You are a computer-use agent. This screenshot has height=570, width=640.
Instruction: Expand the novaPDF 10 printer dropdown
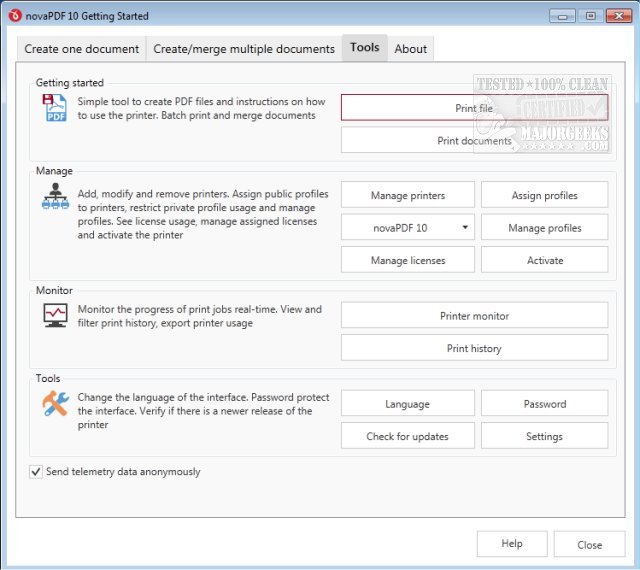pyautogui.click(x=407, y=228)
